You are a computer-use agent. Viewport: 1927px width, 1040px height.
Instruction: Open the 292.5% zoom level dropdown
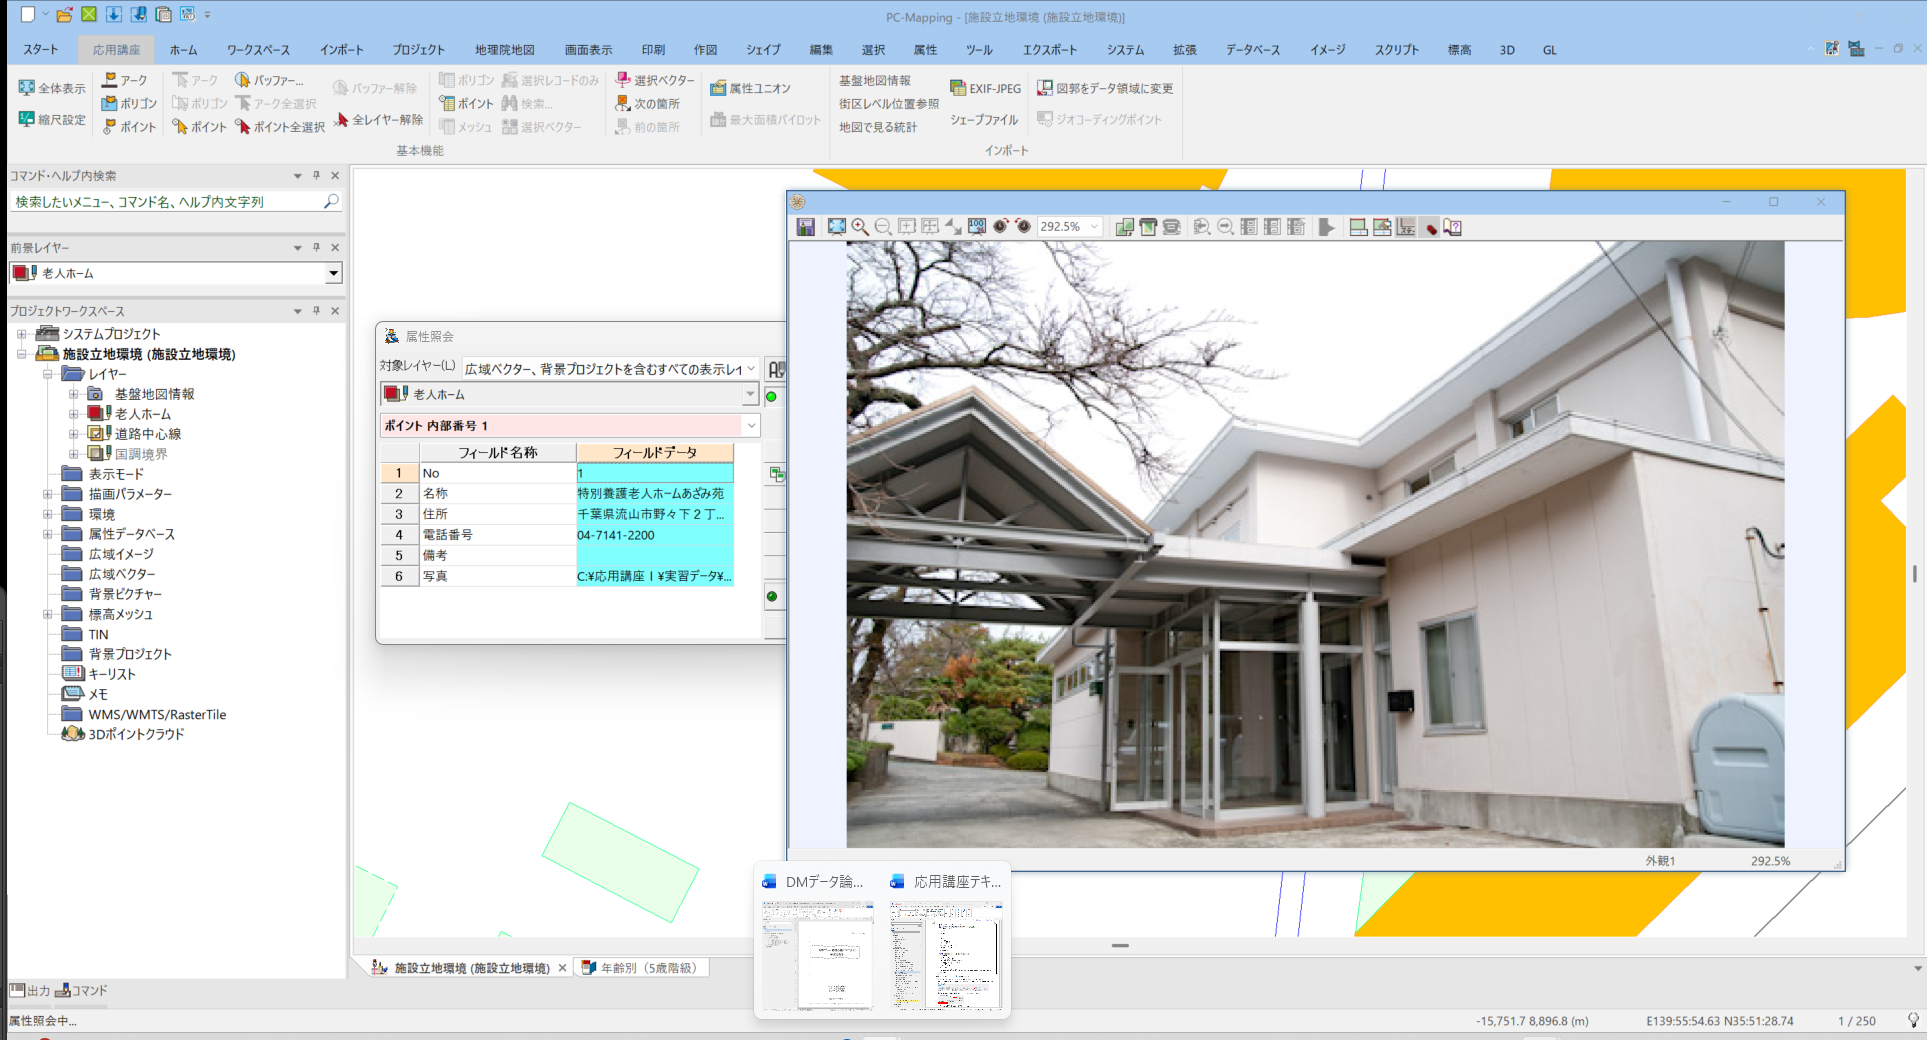1094,227
